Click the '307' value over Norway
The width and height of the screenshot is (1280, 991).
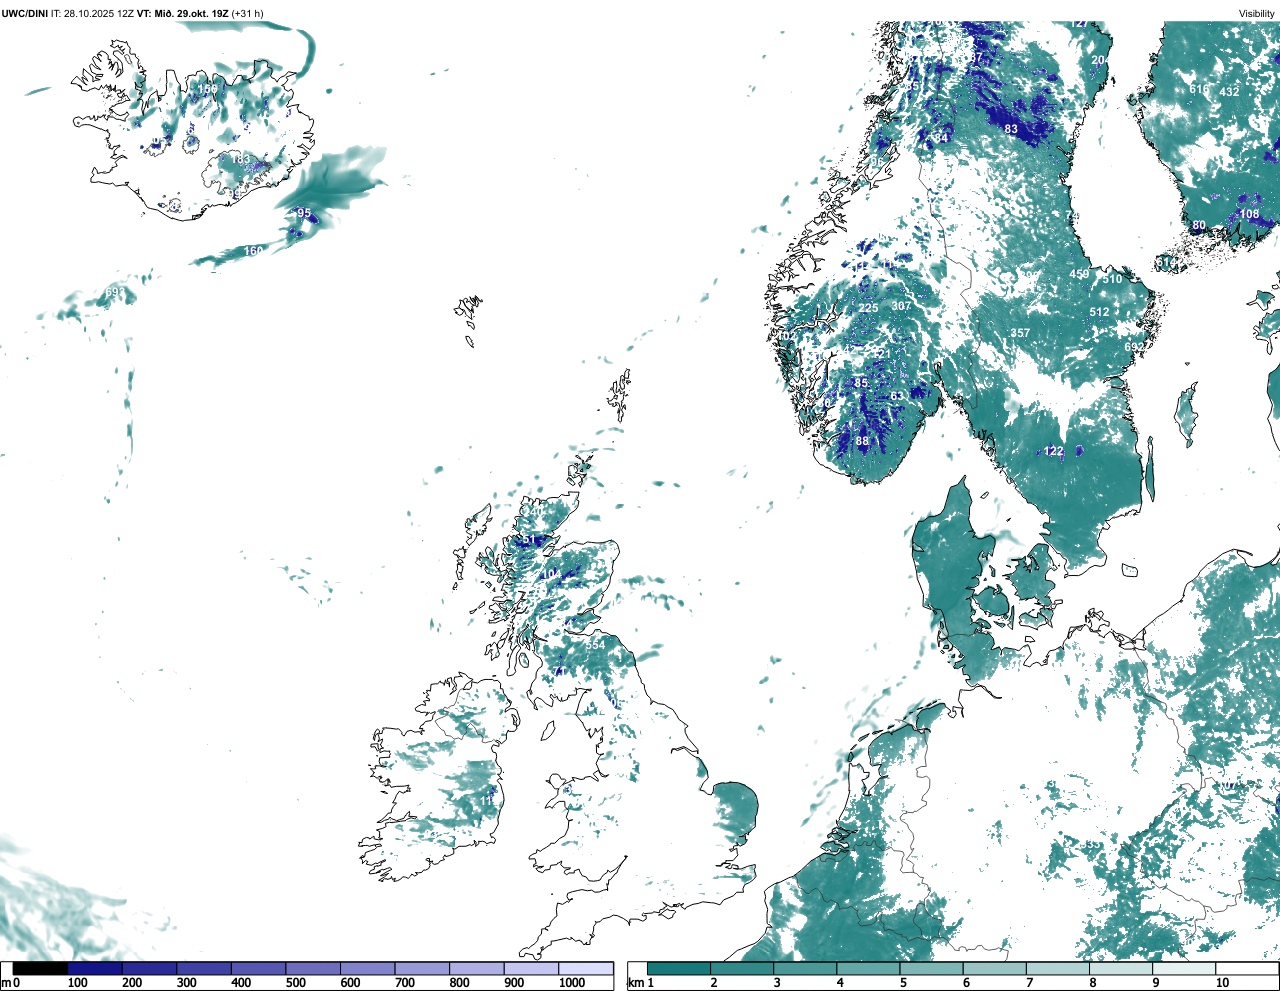coord(902,306)
